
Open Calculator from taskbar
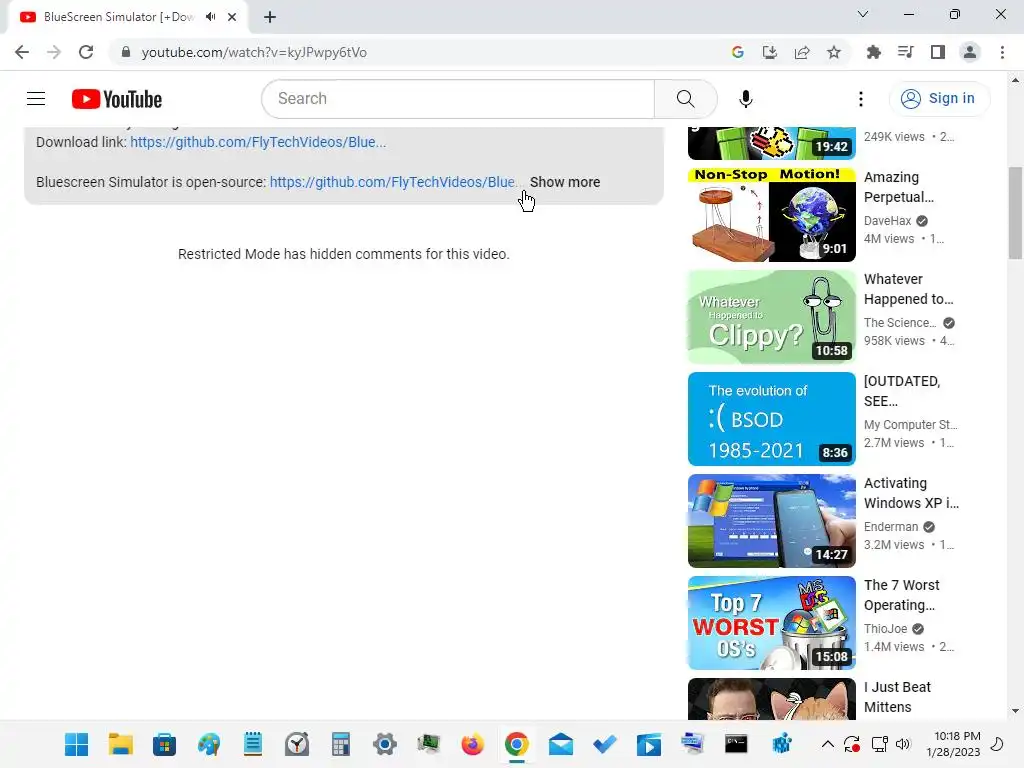click(340, 744)
